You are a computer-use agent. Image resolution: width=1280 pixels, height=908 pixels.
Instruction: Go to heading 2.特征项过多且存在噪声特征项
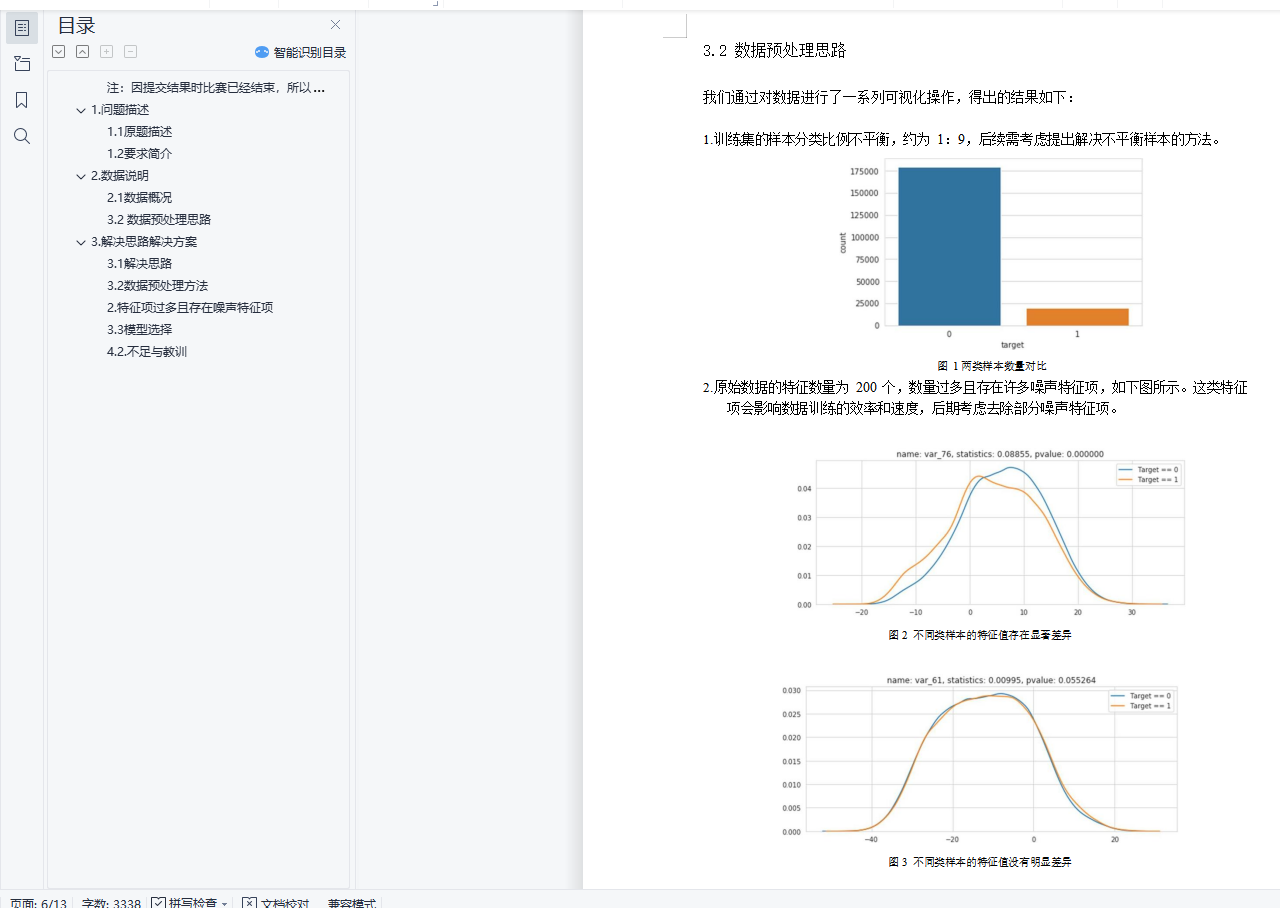click(190, 308)
